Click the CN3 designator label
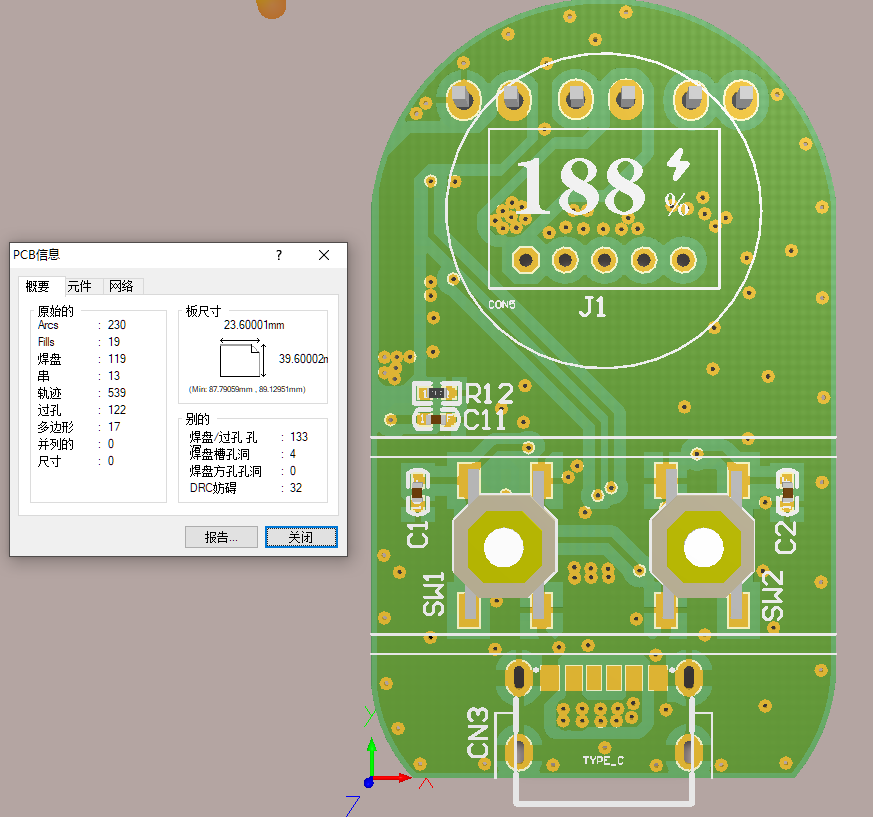Image resolution: width=873 pixels, height=817 pixels. pyautogui.click(x=478, y=732)
